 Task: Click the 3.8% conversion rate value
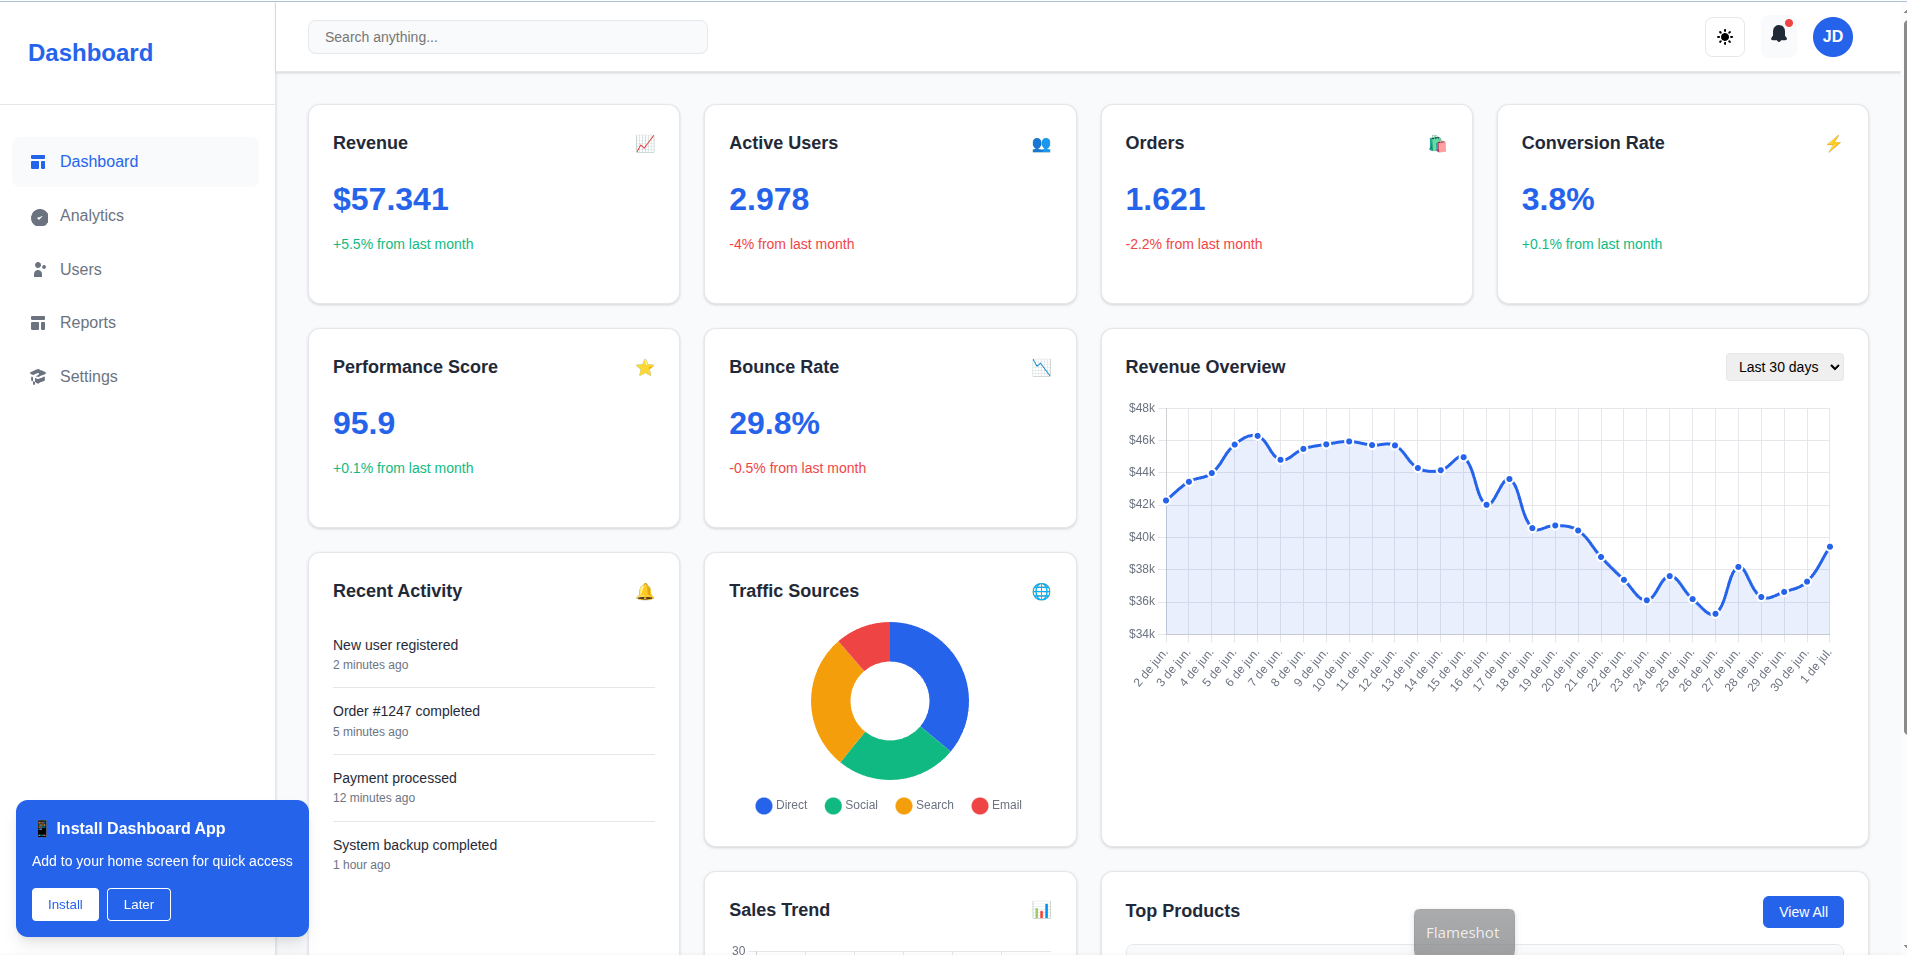(x=1558, y=199)
